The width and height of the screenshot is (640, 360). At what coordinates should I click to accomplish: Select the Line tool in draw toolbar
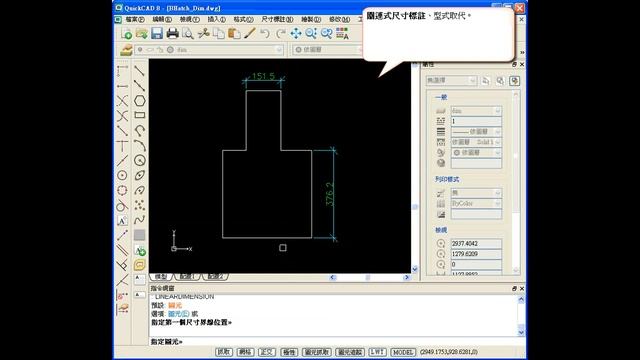[140, 71]
